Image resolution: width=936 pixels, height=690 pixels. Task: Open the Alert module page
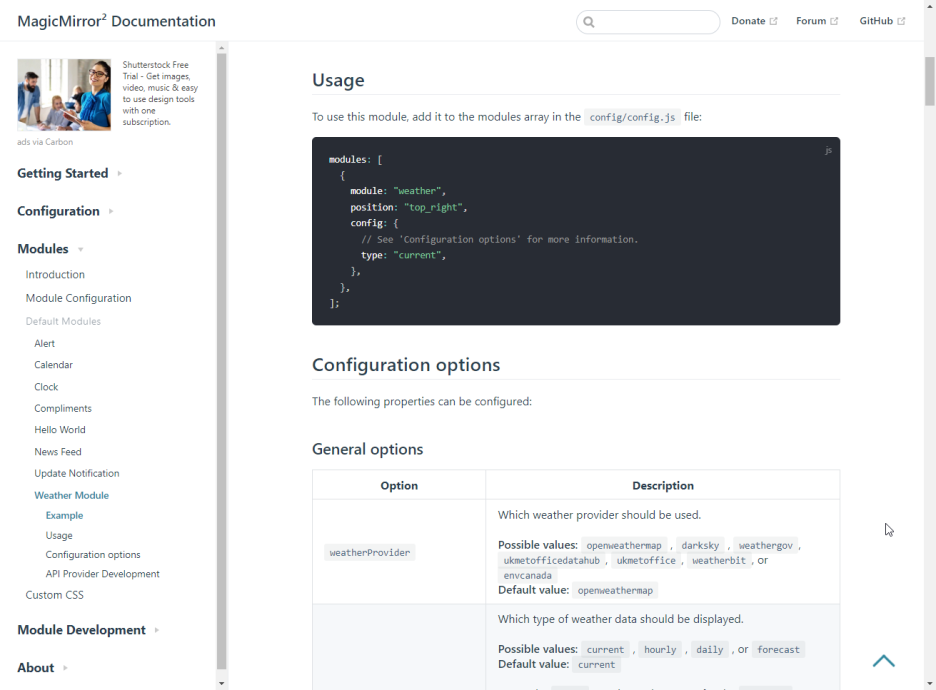(44, 343)
